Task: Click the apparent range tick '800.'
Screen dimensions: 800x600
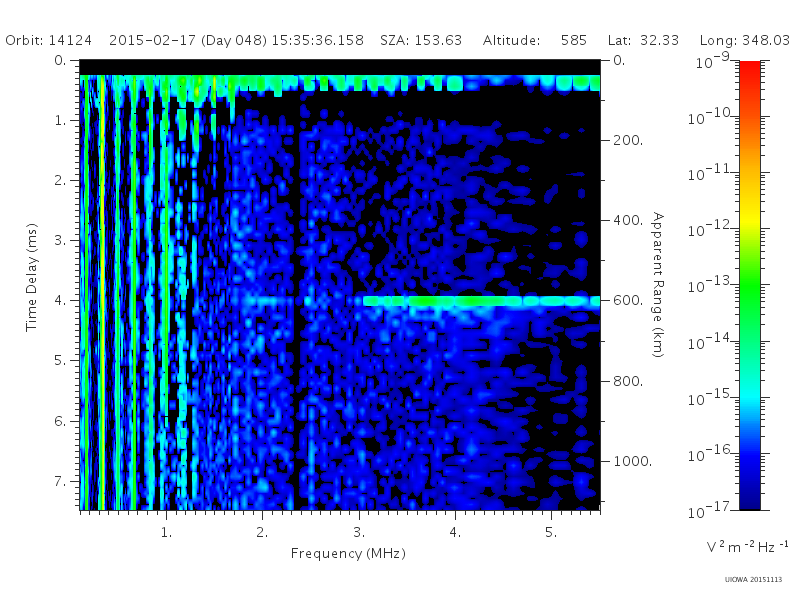Action: click(628, 381)
